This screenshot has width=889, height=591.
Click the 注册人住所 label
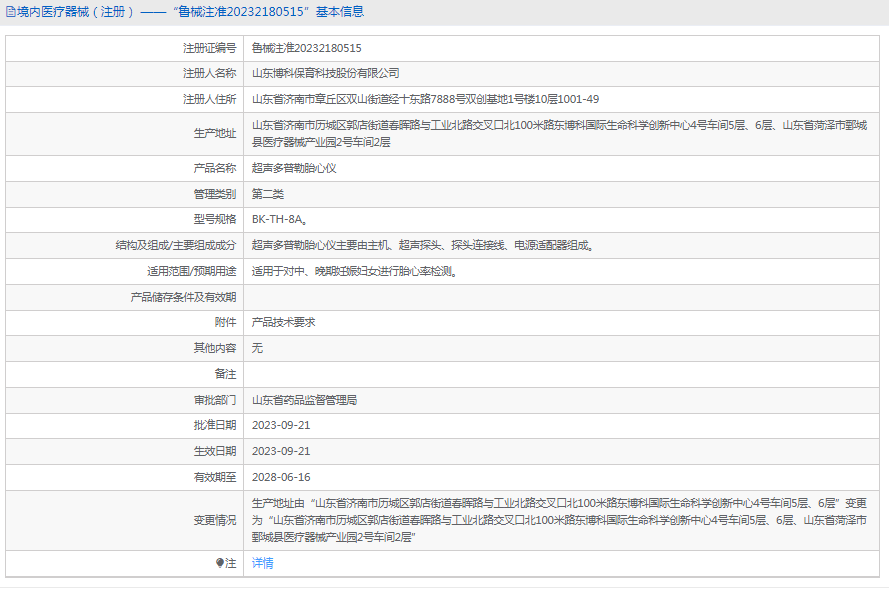pyautogui.click(x=209, y=99)
